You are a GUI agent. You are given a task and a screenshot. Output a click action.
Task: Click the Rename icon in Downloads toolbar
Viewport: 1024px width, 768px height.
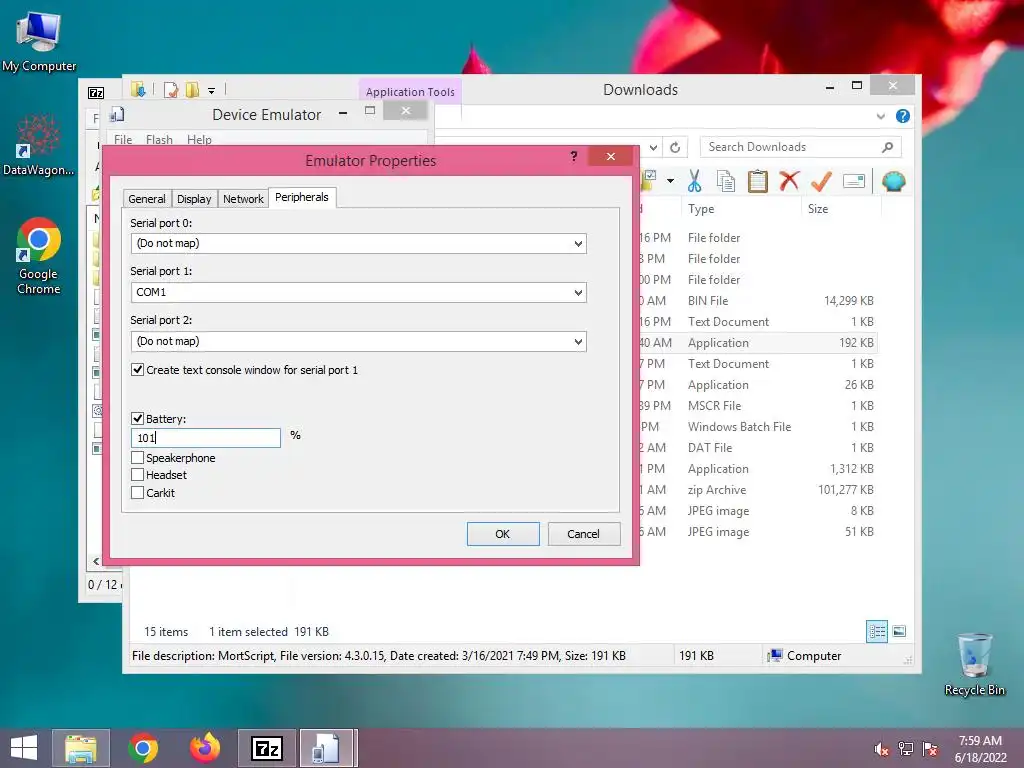pyautogui.click(x=854, y=181)
